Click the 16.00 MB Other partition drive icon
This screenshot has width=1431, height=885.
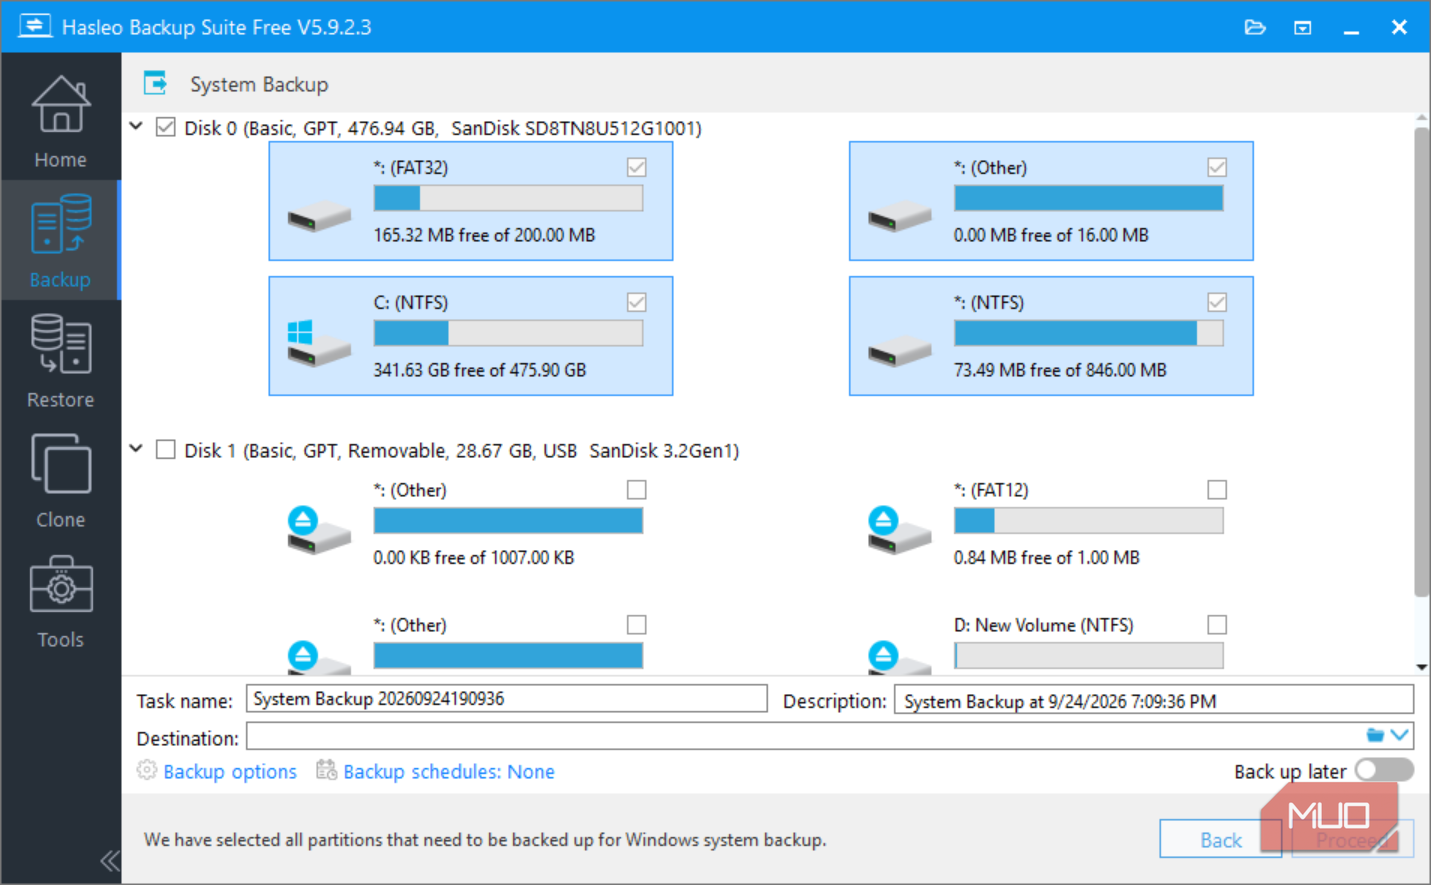point(900,216)
